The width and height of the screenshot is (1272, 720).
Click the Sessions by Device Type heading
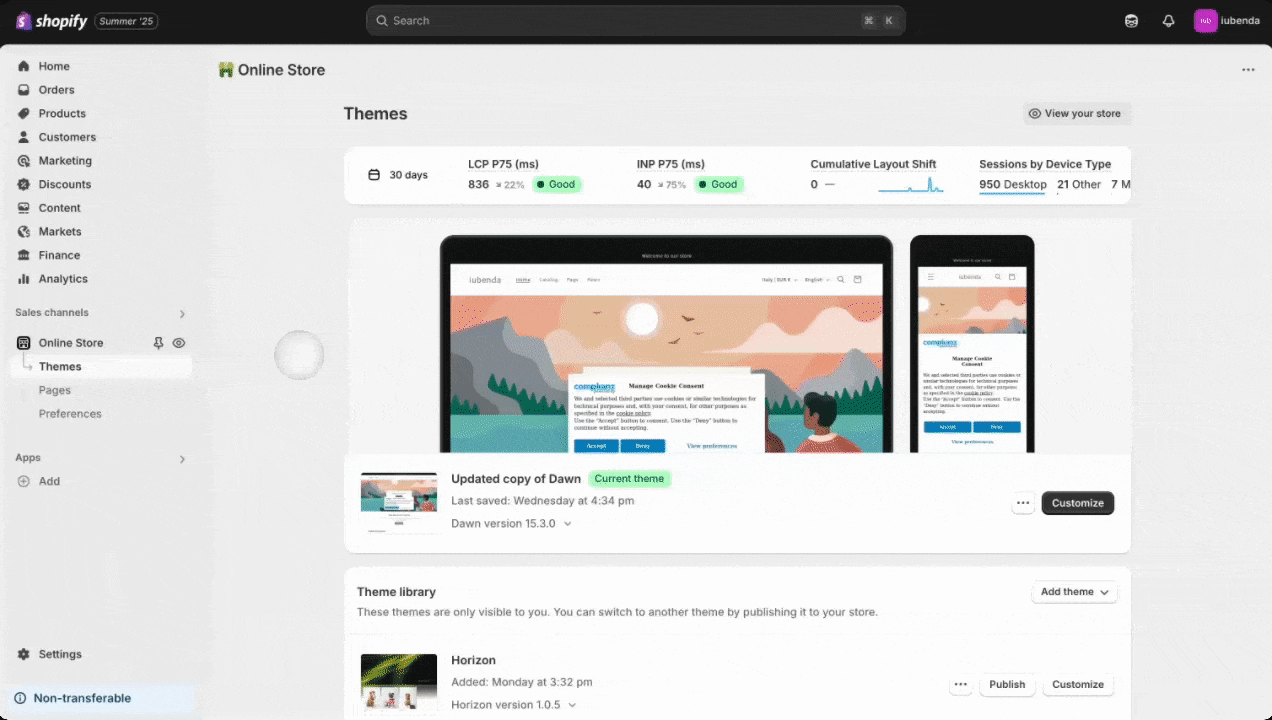tap(1045, 164)
